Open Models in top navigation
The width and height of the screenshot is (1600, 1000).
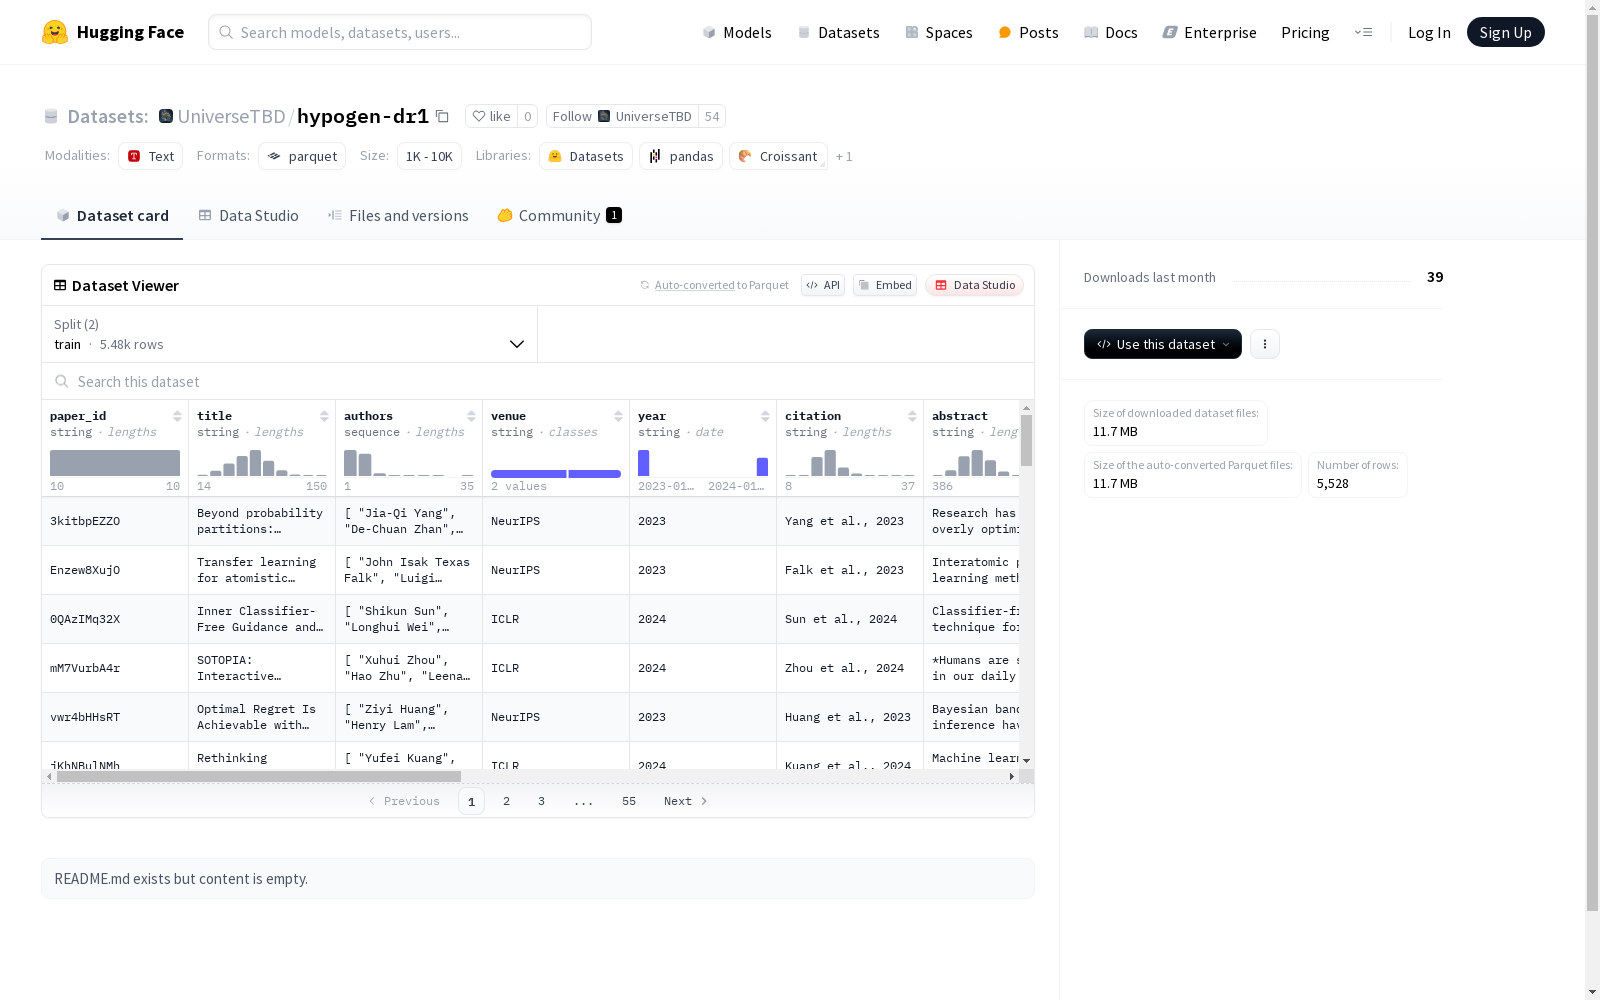[737, 32]
